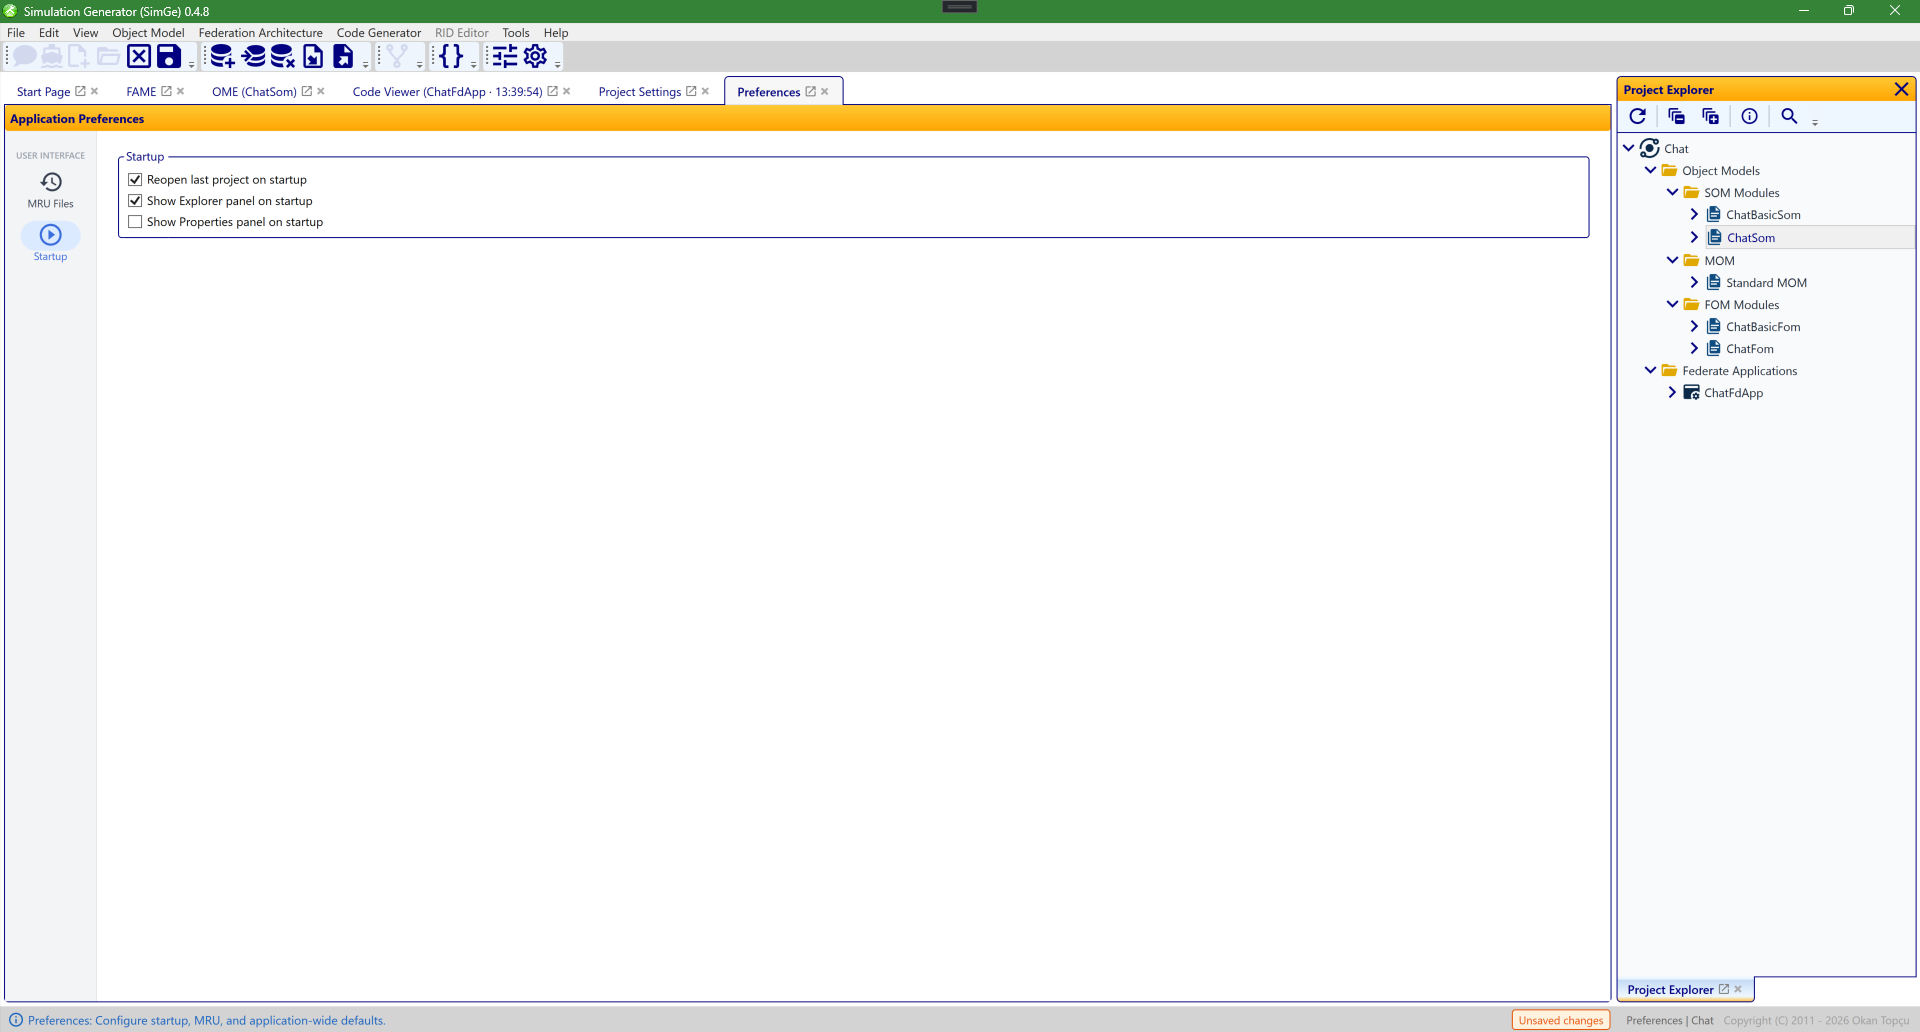This screenshot has width=1920, height=1032.
Task: Open the Object Model menu
Action: click(x=148, y=33)
